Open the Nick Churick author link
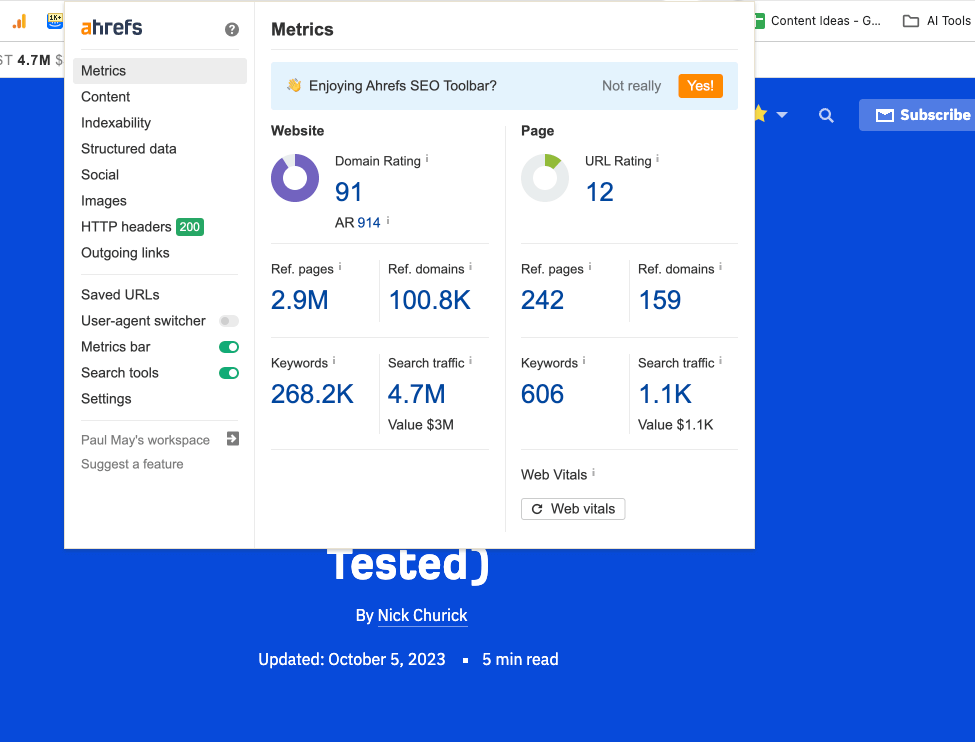The height and width of the screenshot is (749, 975). tap(422, 616)
